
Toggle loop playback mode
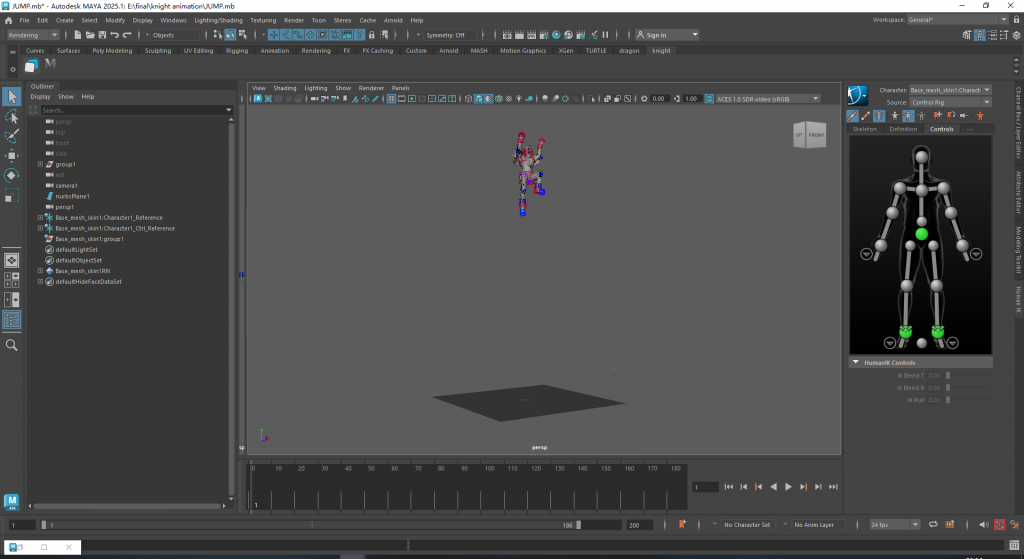(932, 524)
